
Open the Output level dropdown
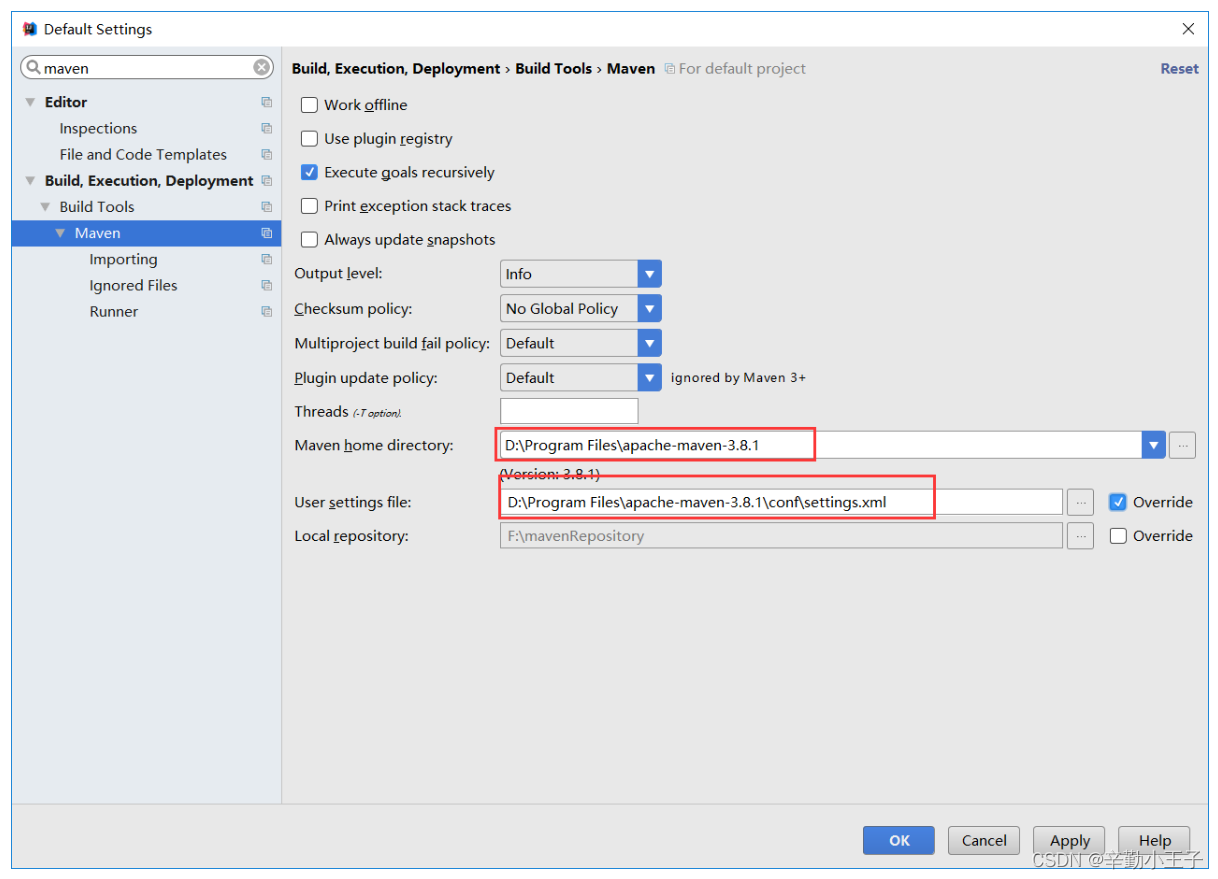pyautogui.click(x=650, y=274)
